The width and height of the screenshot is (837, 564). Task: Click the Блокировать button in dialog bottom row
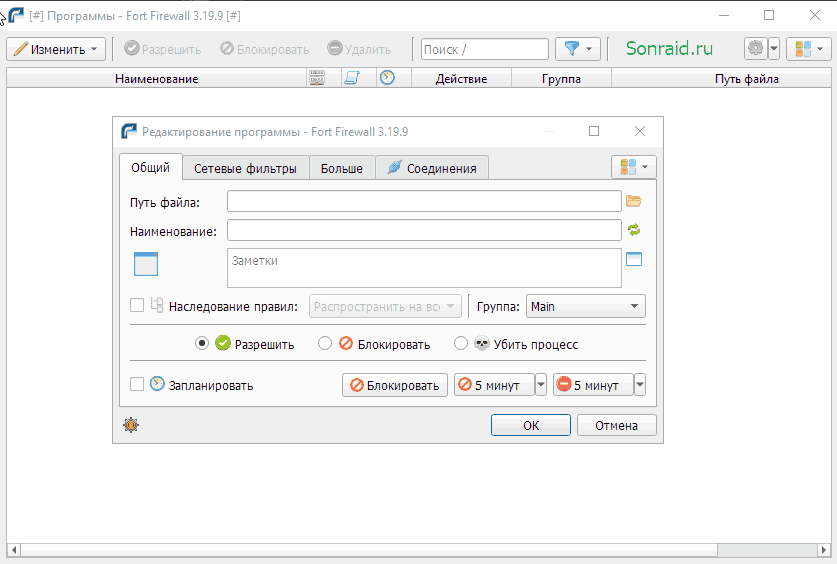coord(395,385)
